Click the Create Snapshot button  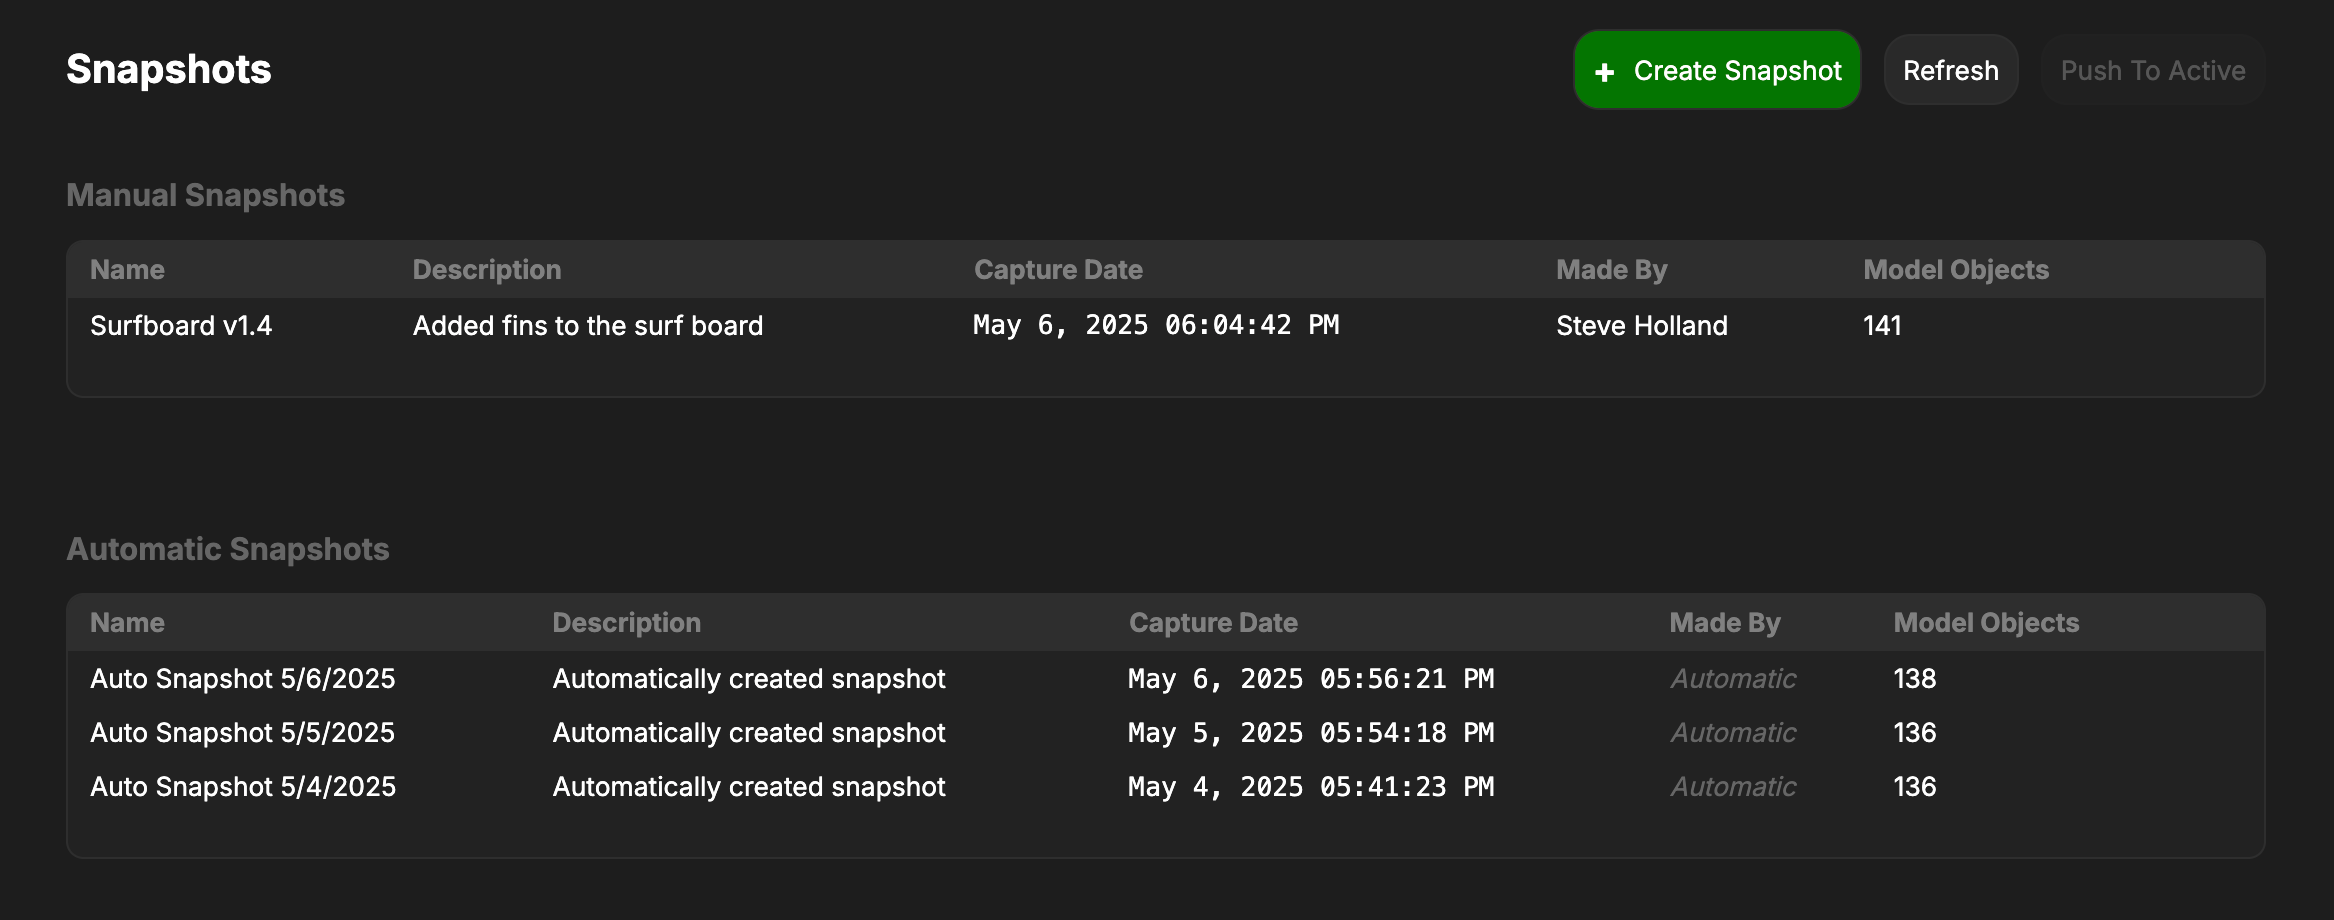1717,70
